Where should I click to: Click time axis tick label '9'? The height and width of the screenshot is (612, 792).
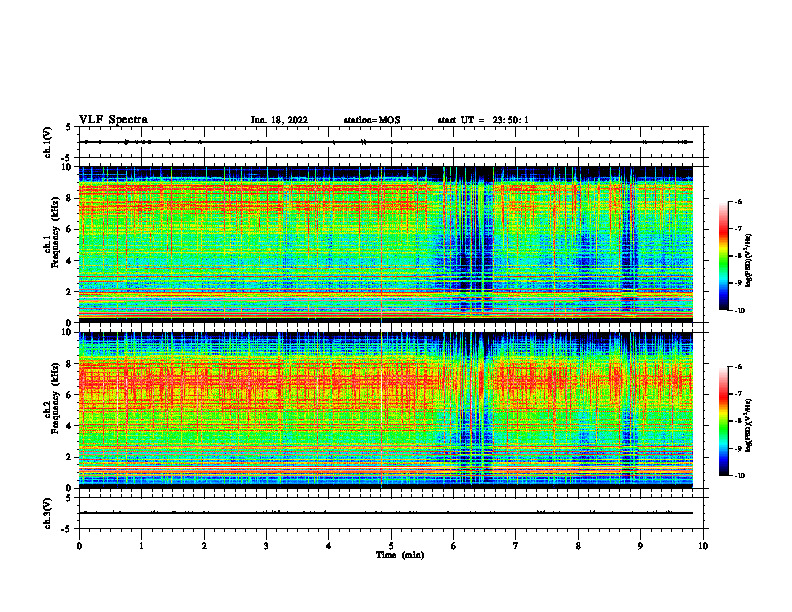(640, 546)
